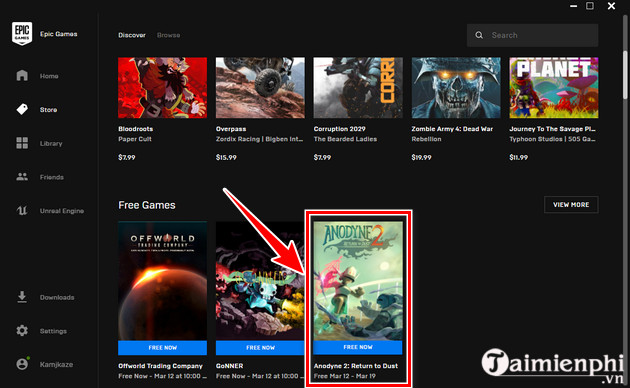This screenshot has width=630, height=388.
Task: Click the Corruption 2029 title text
Action: coord(340,129)
